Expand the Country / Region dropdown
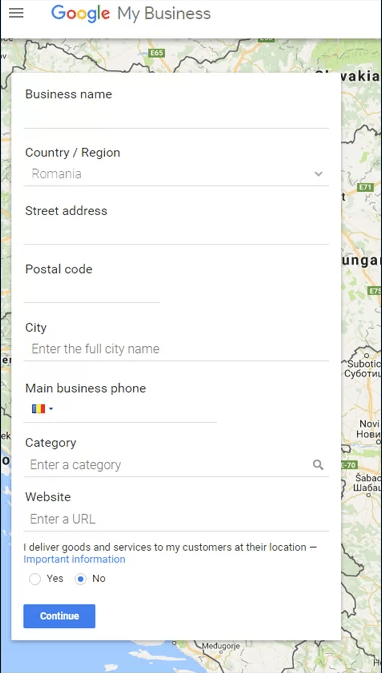382x673 pixels. [176, 174]
